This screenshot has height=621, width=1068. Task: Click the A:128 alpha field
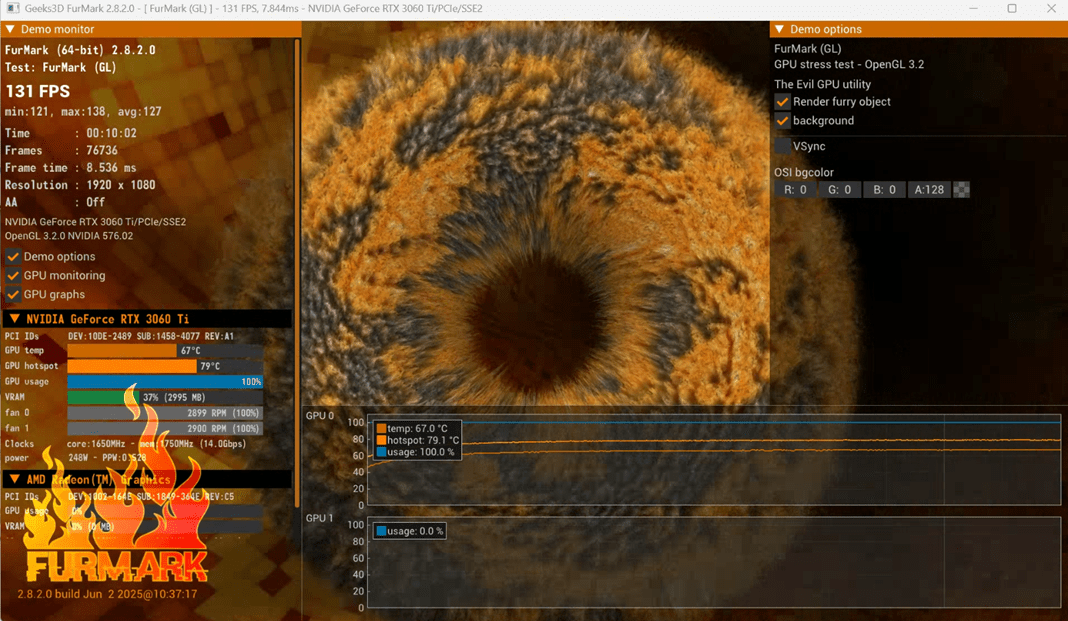tap(929, 190)
